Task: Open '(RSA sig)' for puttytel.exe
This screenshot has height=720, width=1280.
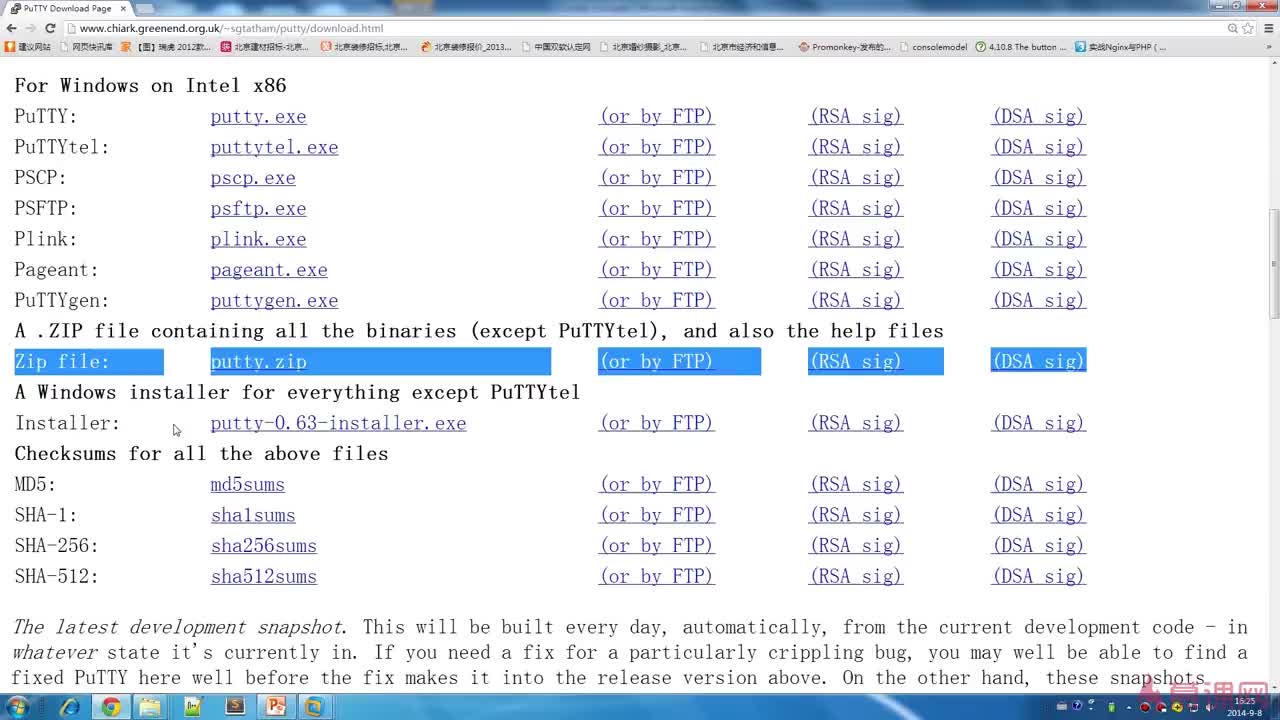Action: [855, 147]
